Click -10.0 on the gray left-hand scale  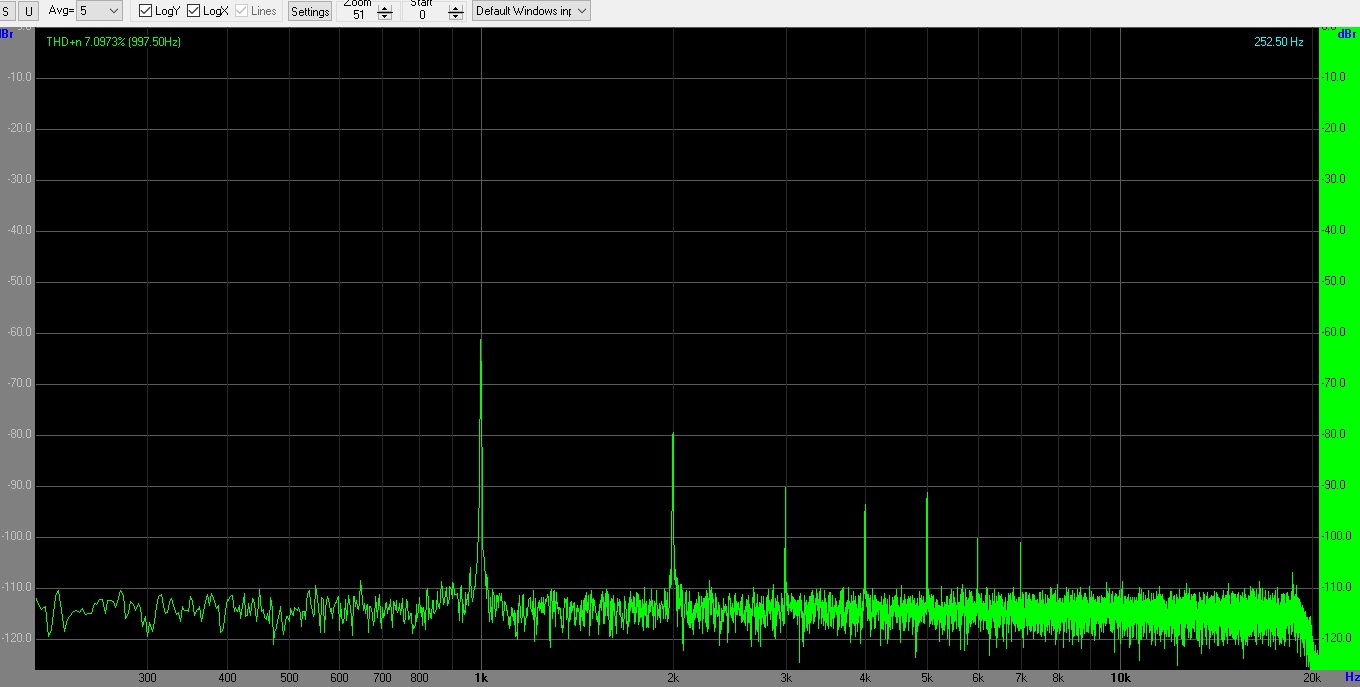19,77
